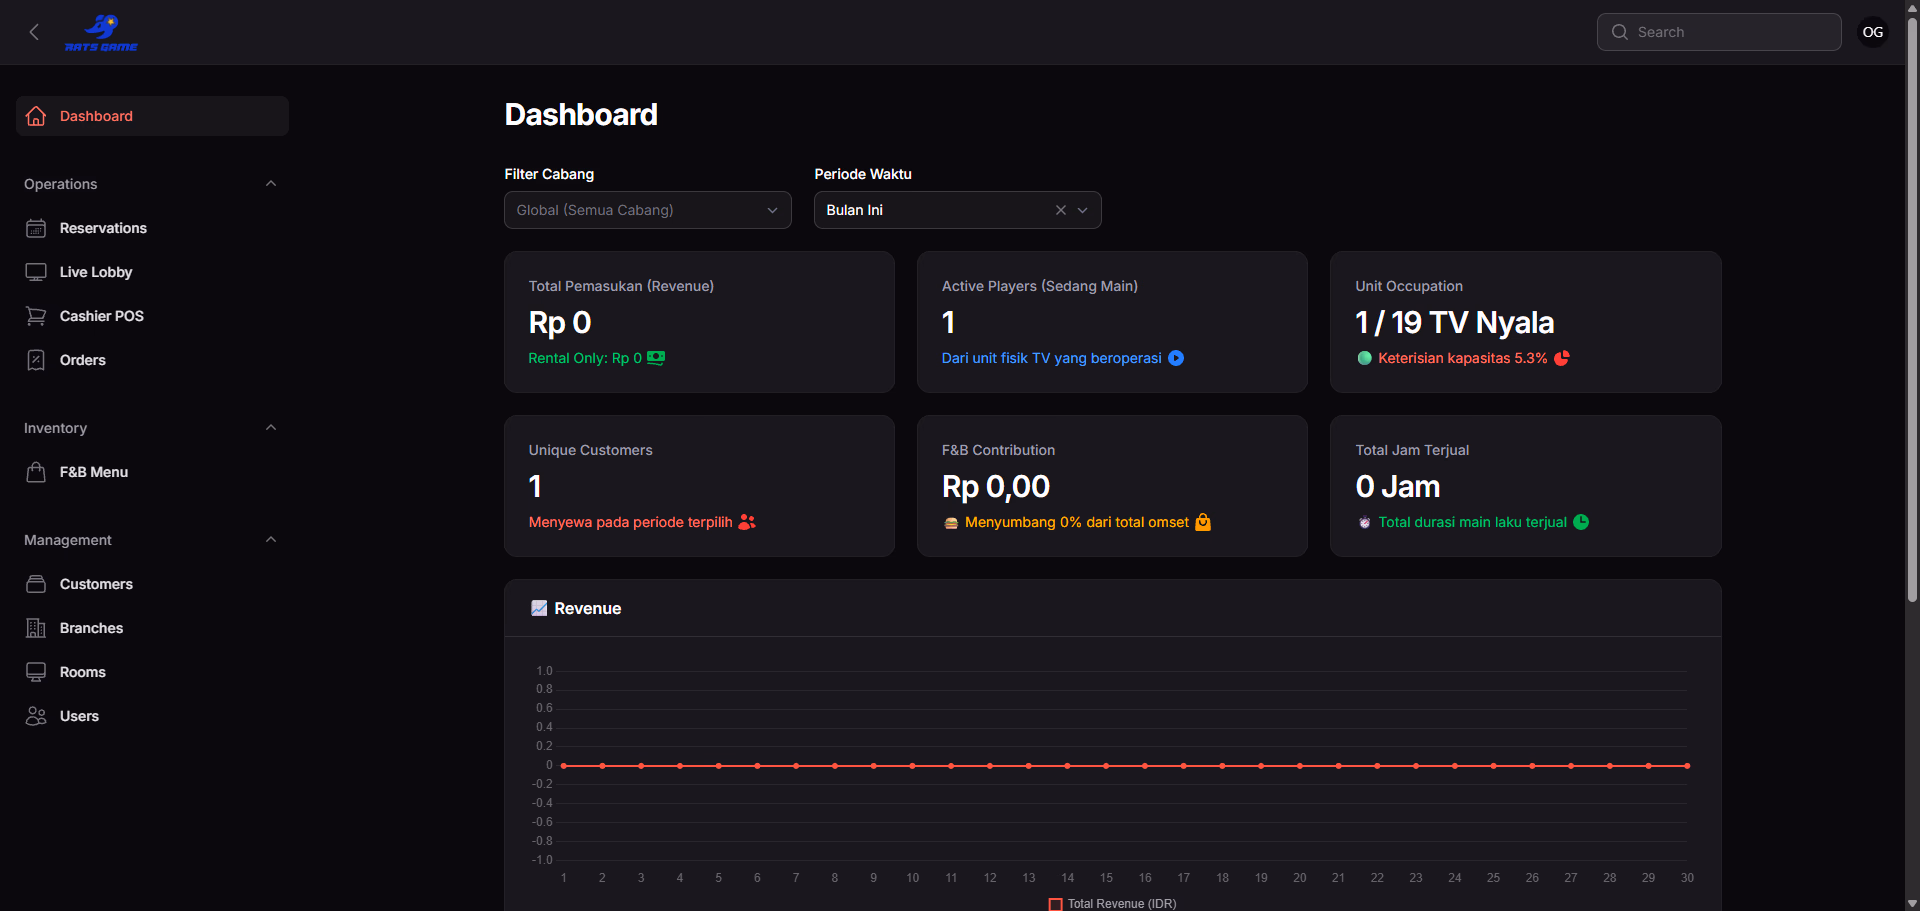Click the scrollbar down arrow
This screenshot has height=911, width=1920.
pyautogui.click(x=1912, y=903)
